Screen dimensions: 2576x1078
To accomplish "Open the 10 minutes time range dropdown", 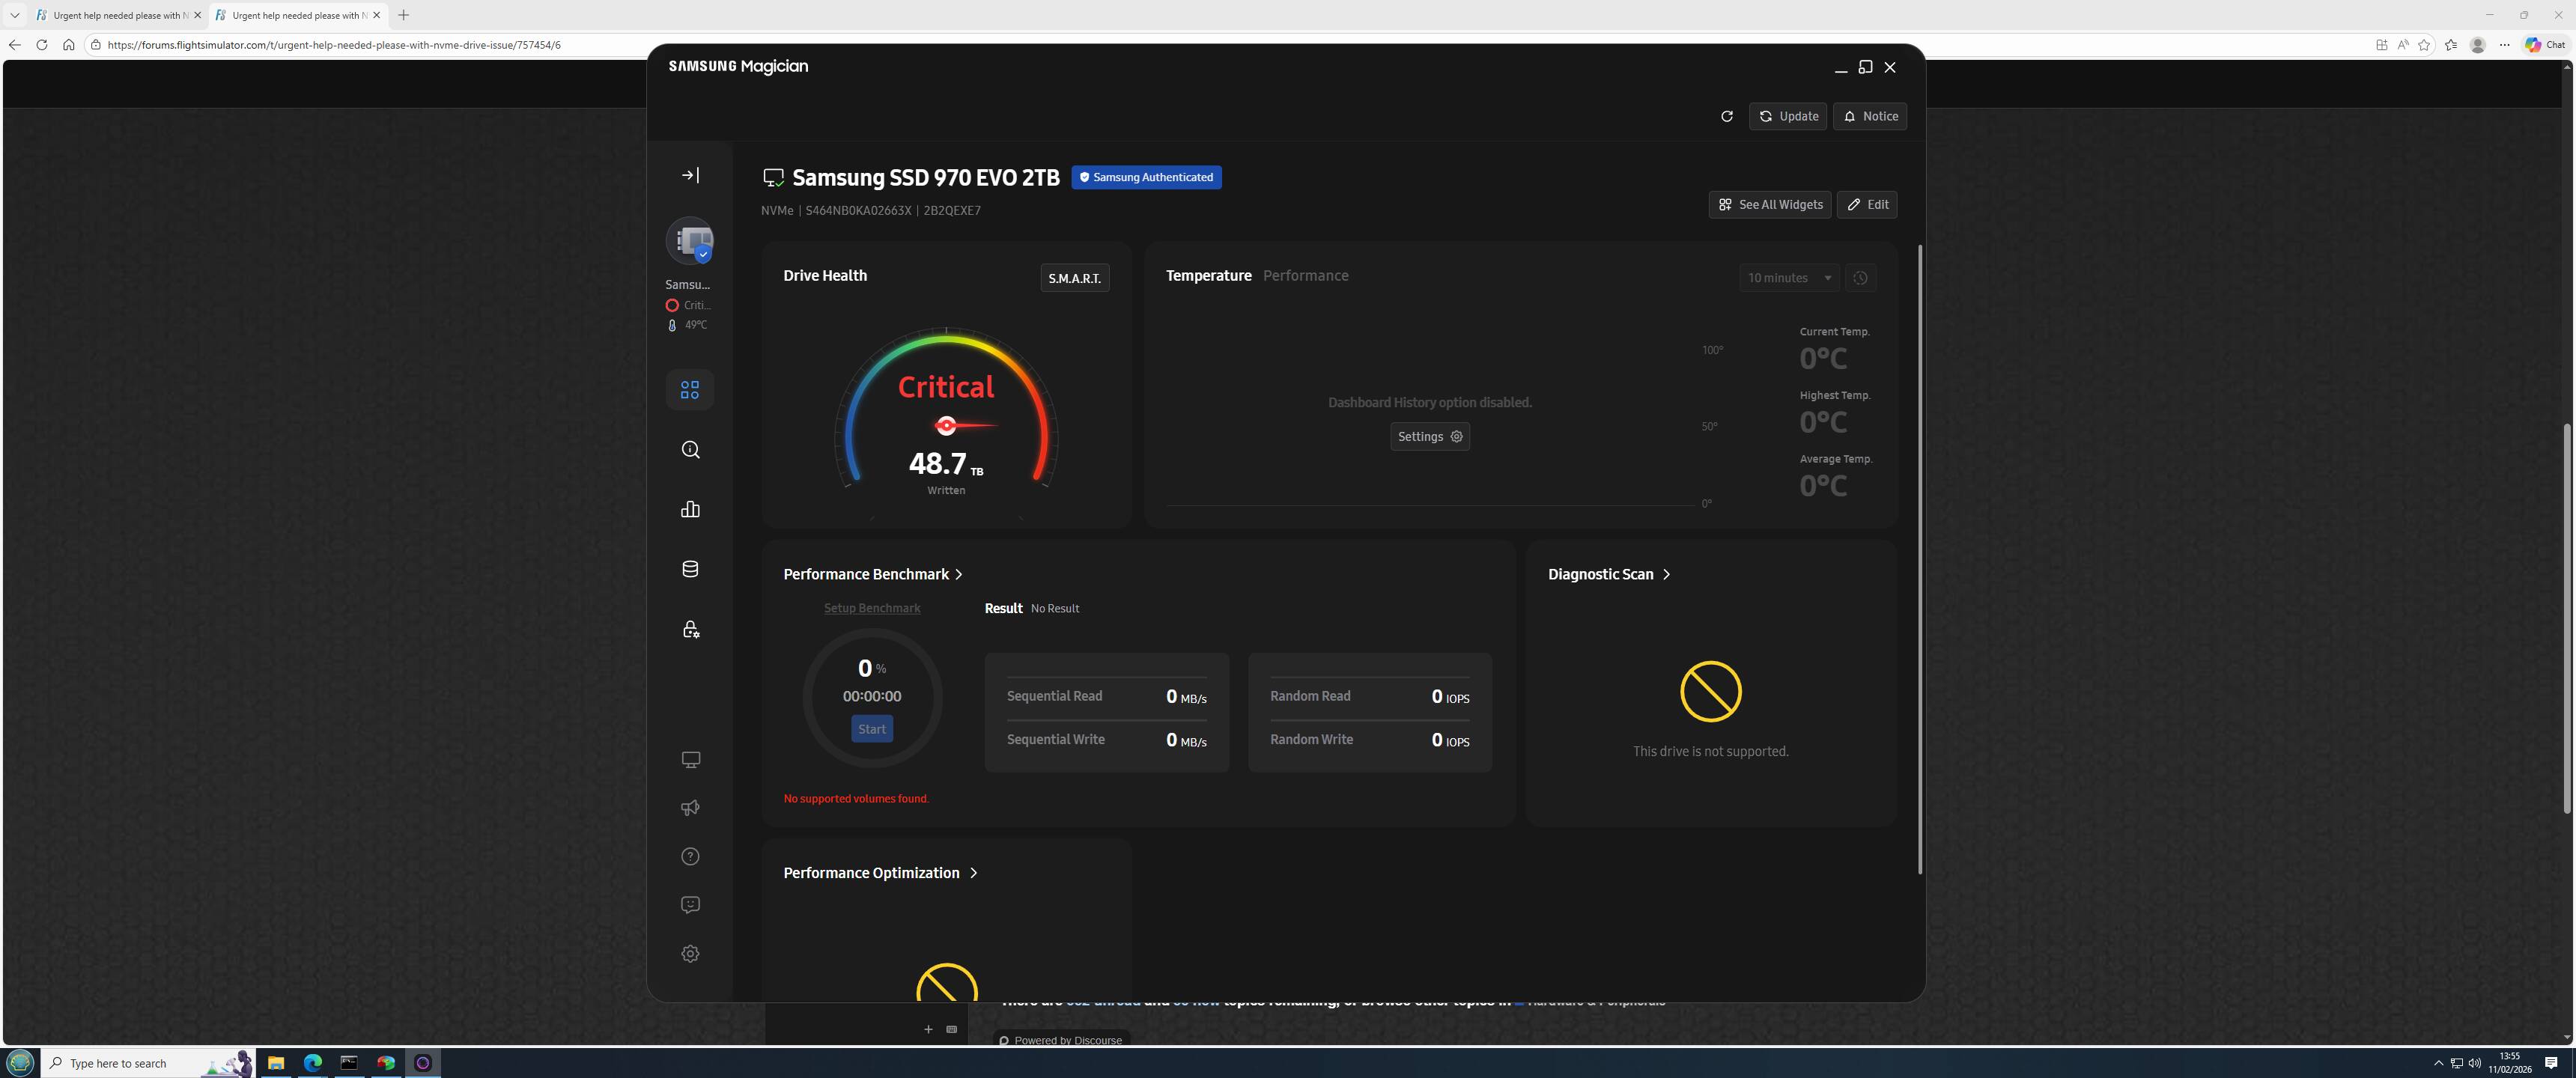I will pyautogui.click(x=1789, y=278).
